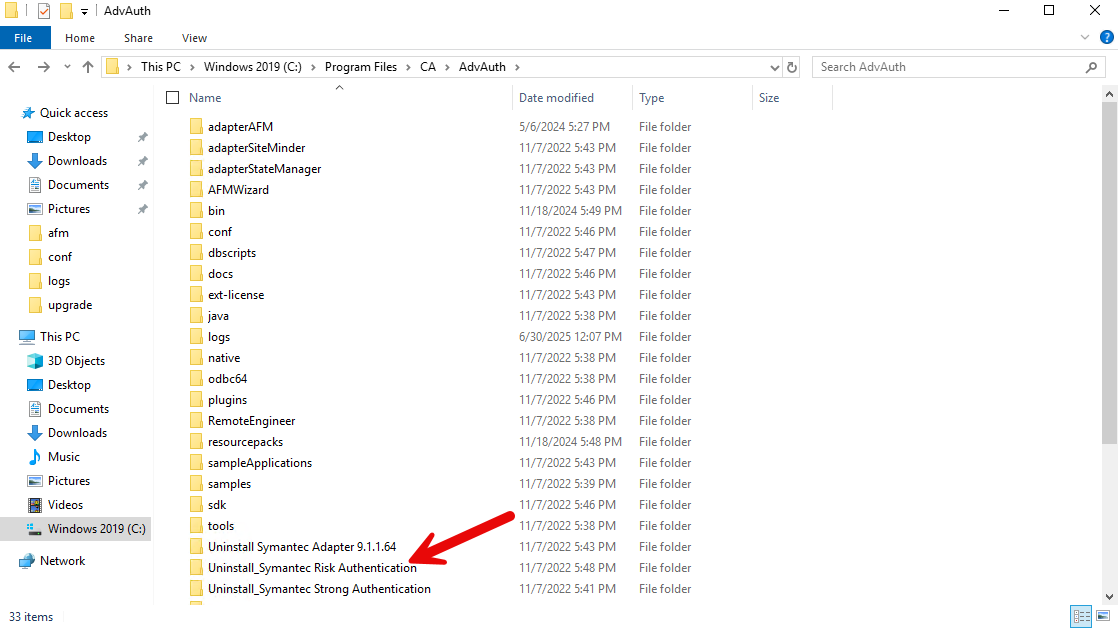Open the address bar history dropdown
The image size is (1118, 641).
pyautogui.click(x=774, y=68)
